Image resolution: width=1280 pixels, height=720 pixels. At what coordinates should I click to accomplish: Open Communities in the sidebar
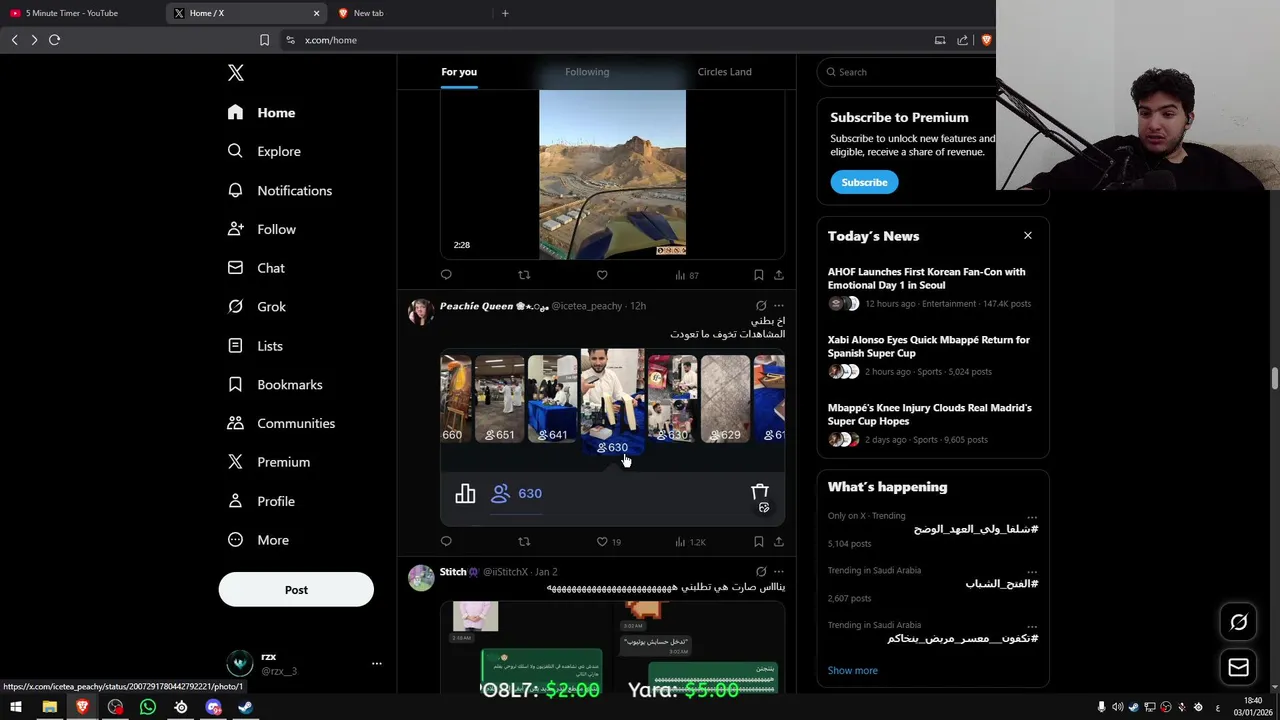coord(281,423)
